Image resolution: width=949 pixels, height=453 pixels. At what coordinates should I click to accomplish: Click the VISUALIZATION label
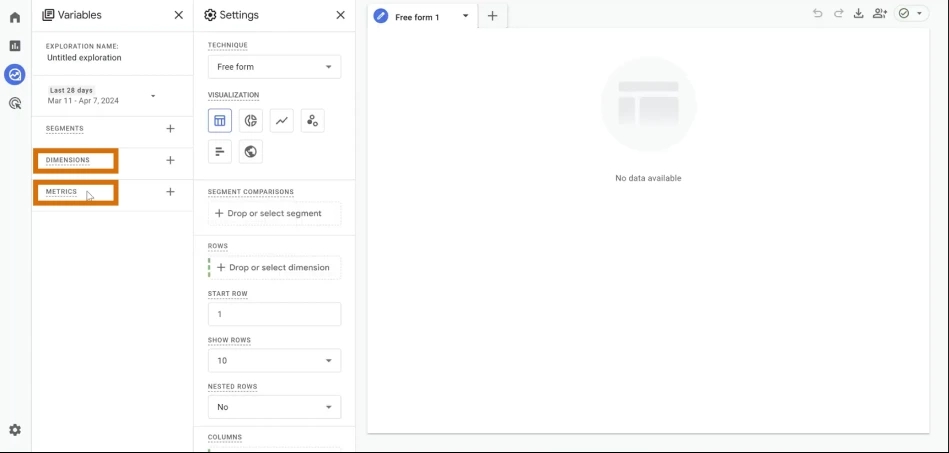click(x=234, y=95)
